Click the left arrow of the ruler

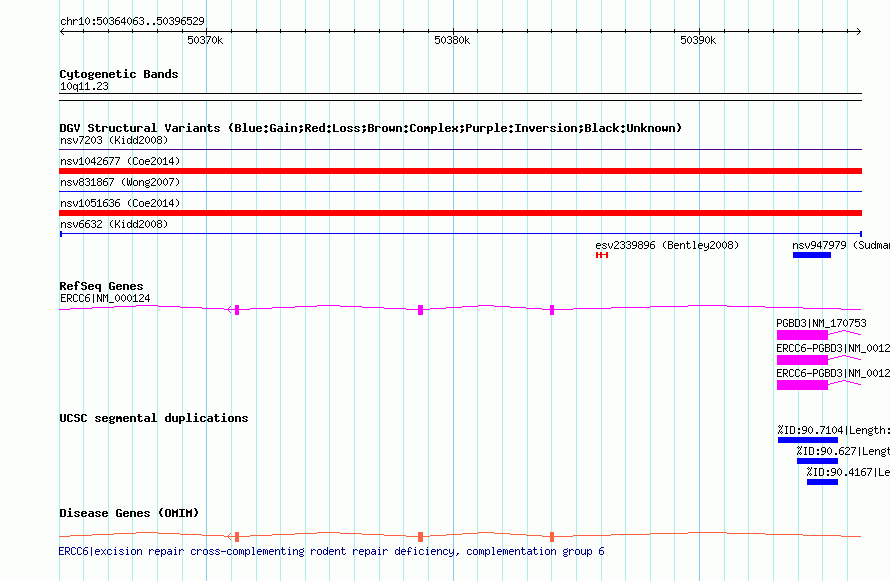(62, 31)
